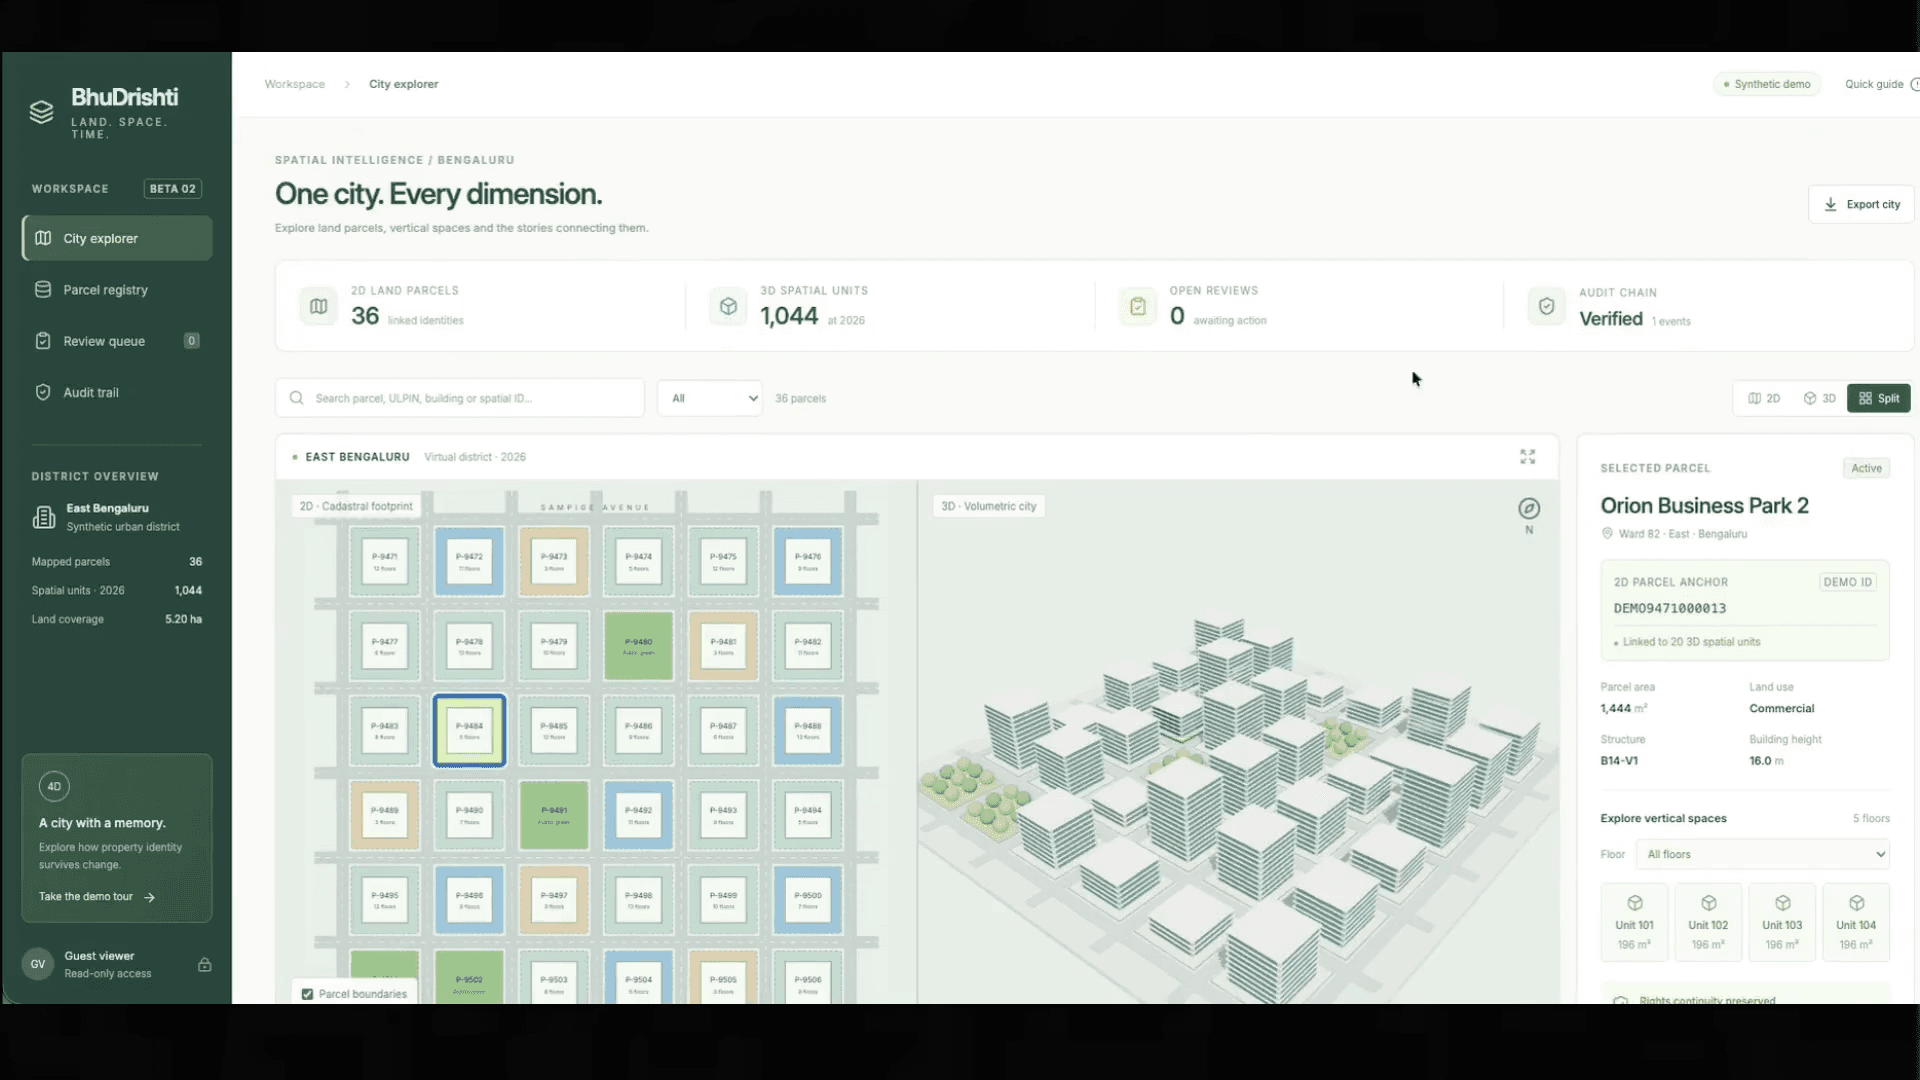Switch to Split view mode
Image resolution: width=1920 pixels, height=1080 pixels.
point(1879,398)
